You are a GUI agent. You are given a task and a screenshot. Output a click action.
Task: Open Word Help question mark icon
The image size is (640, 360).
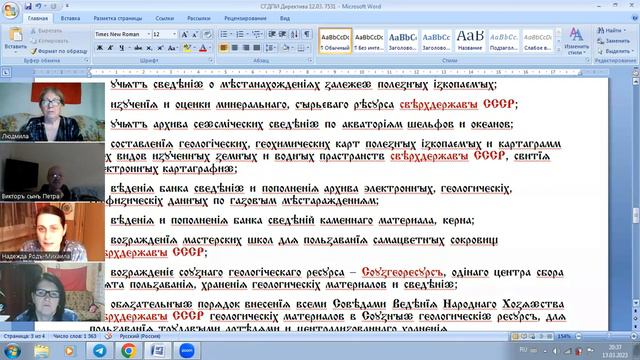pos(635,18)
